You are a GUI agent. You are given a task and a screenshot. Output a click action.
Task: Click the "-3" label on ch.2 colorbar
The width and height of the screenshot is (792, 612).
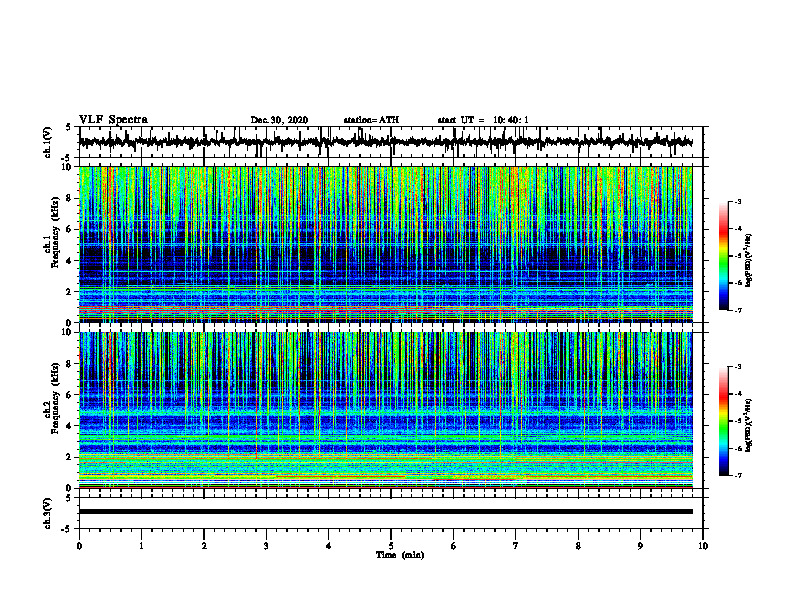click(738, 367)
